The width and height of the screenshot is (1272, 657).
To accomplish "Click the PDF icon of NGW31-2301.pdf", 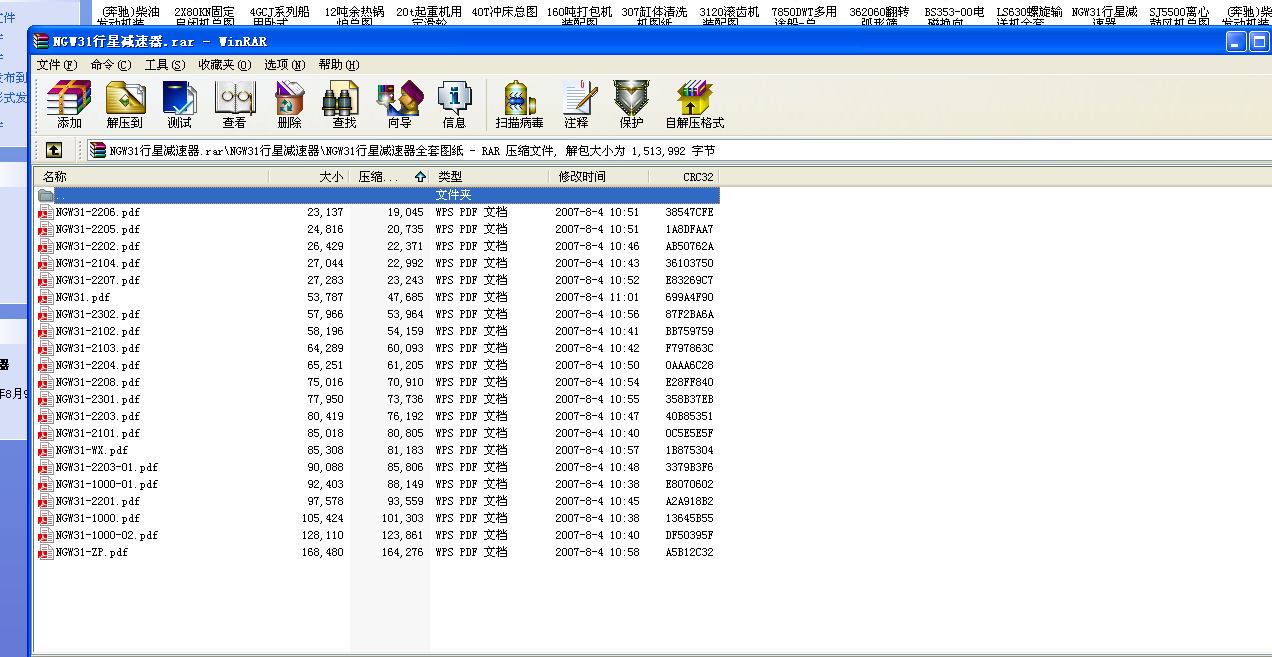I will point(44,399).
